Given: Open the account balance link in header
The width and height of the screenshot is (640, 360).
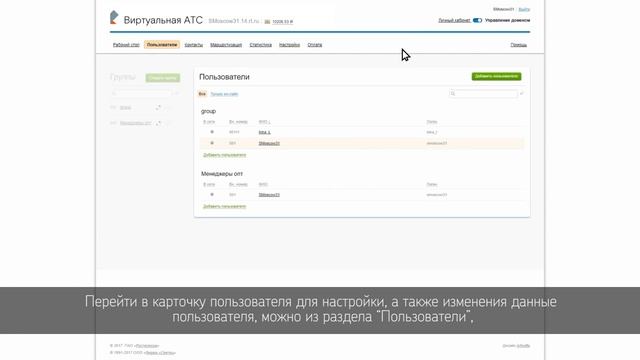Looking at the screenshot, I should 282,22.
